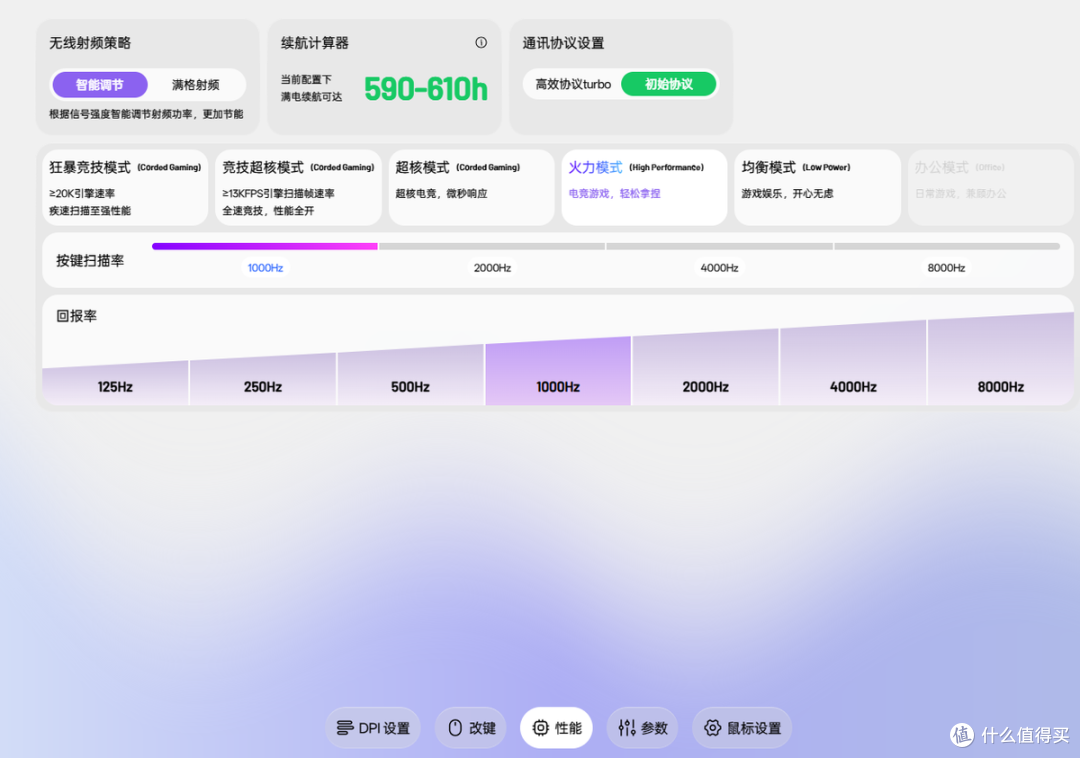Click the mouse icon beside 改键

pos(455,728)
